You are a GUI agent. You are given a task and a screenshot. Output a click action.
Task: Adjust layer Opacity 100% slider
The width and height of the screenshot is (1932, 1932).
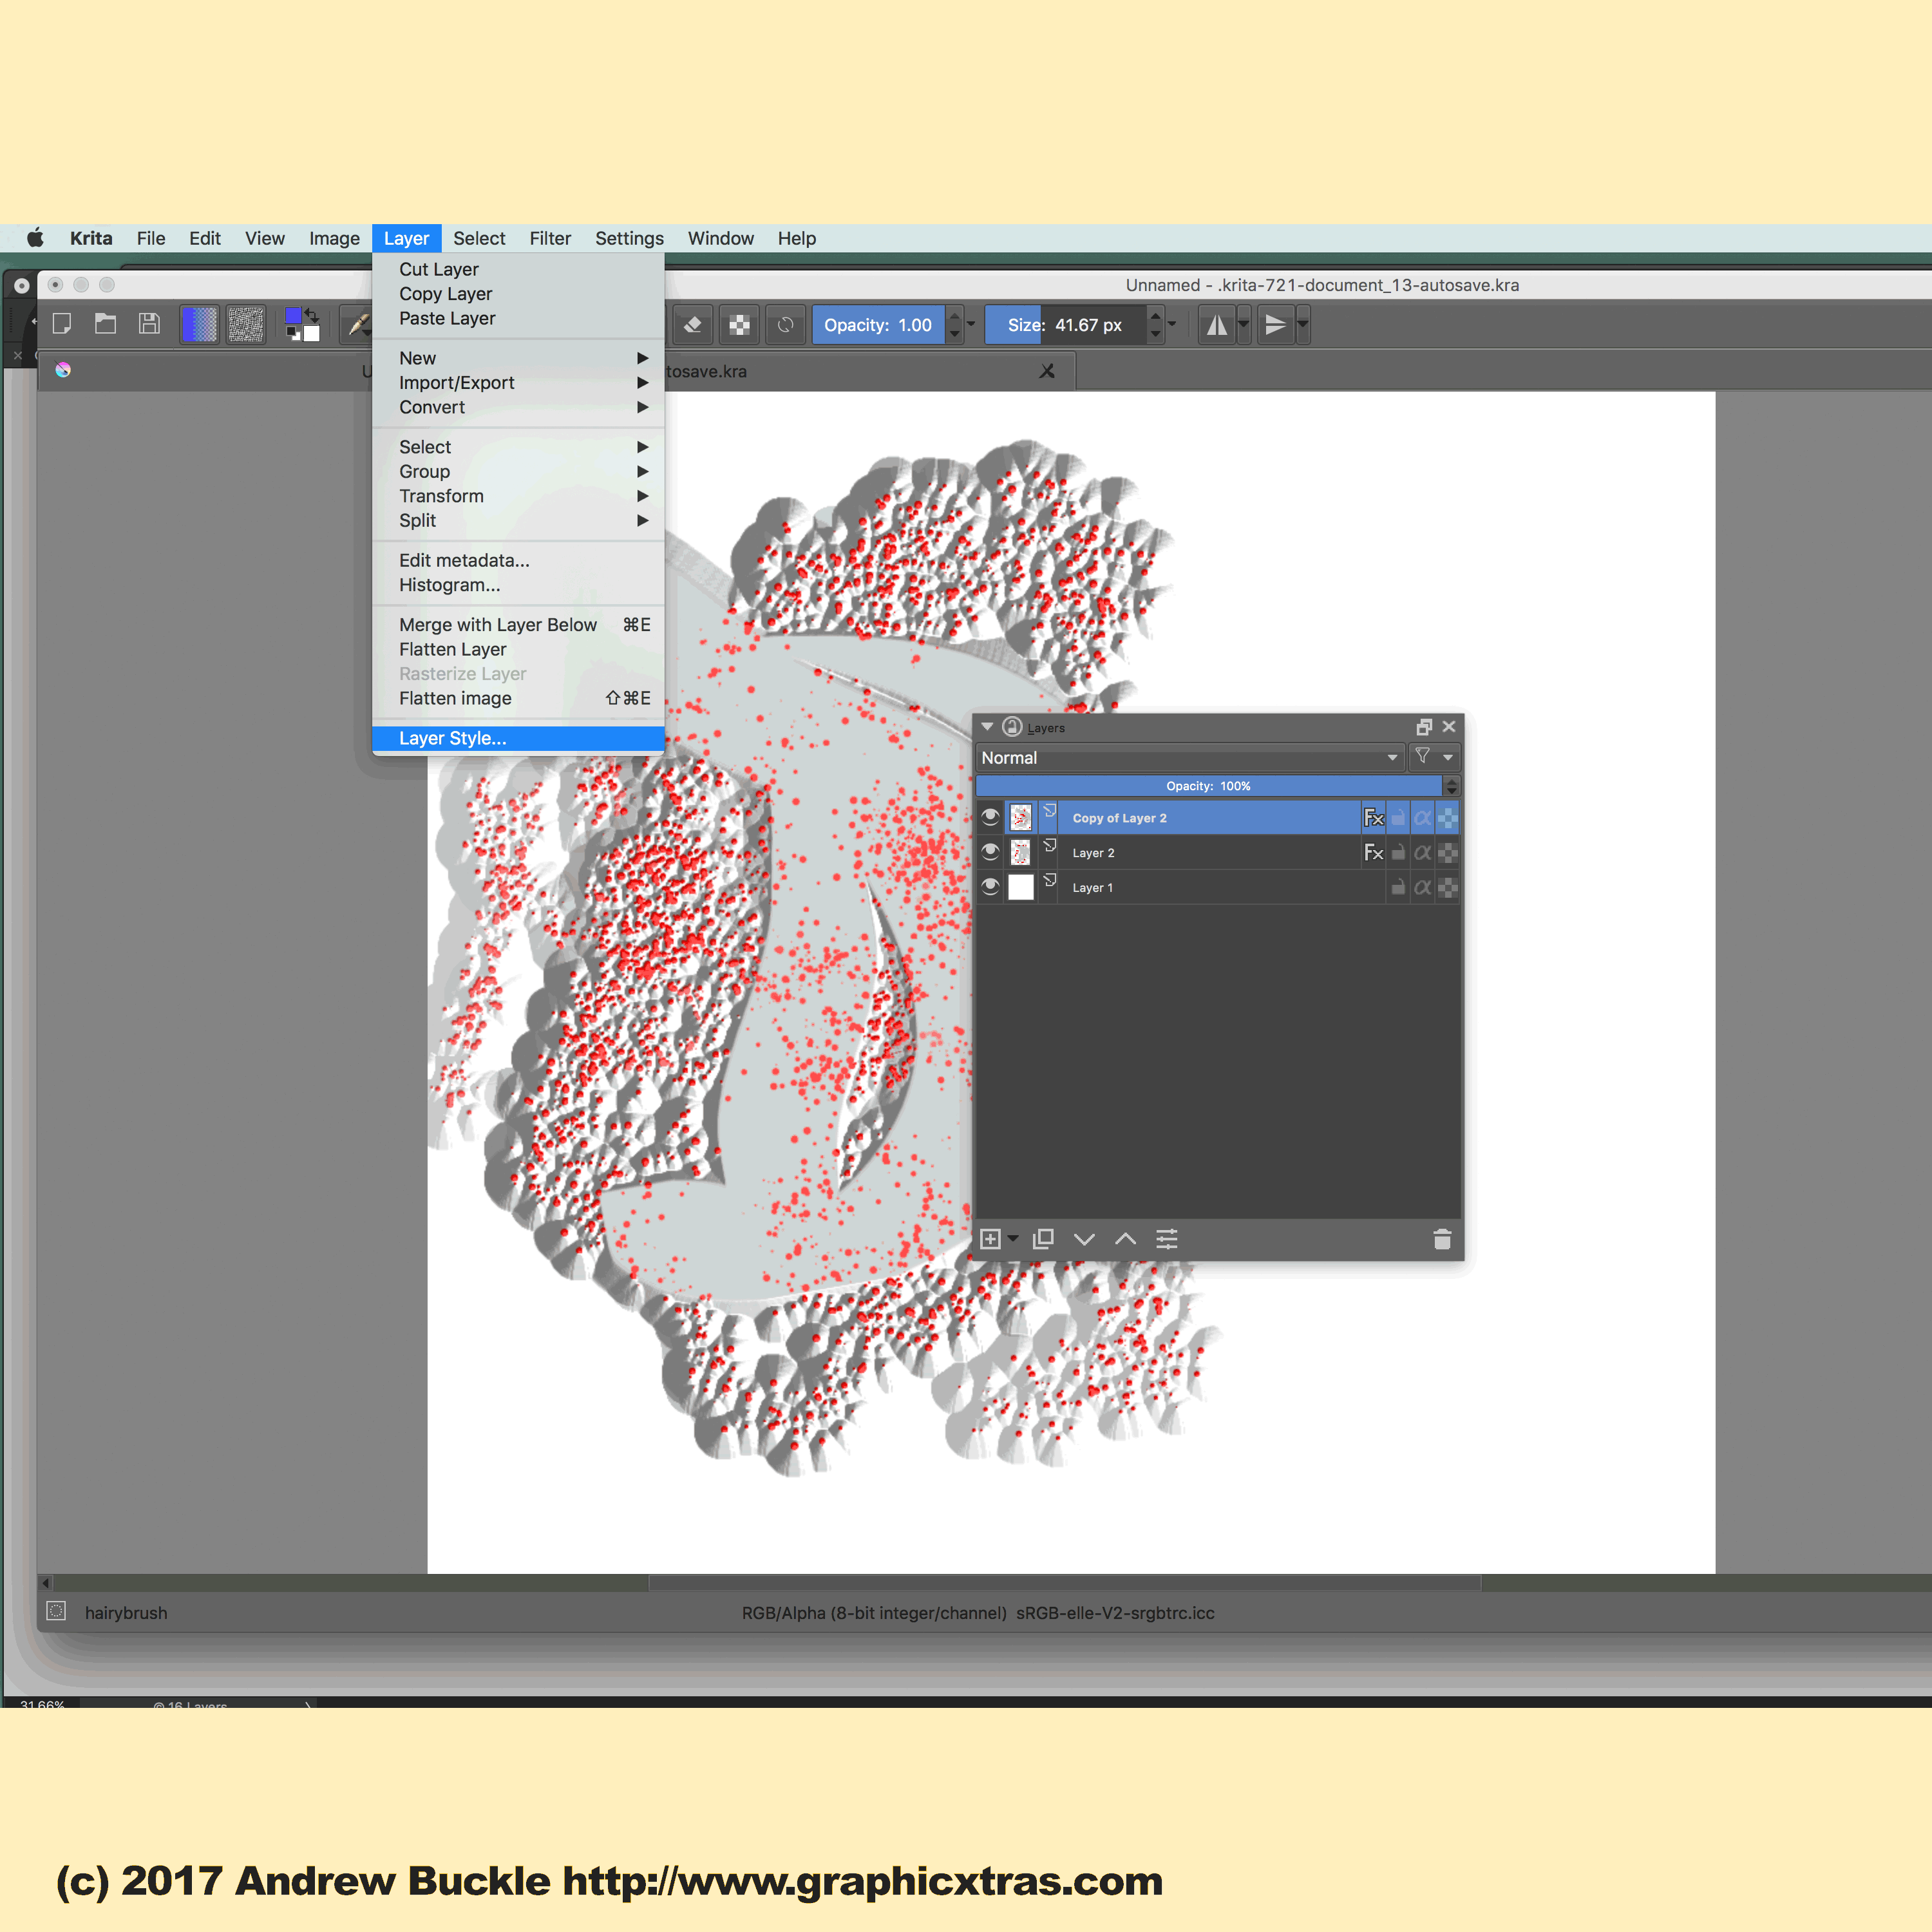[x=1208, y=786]
